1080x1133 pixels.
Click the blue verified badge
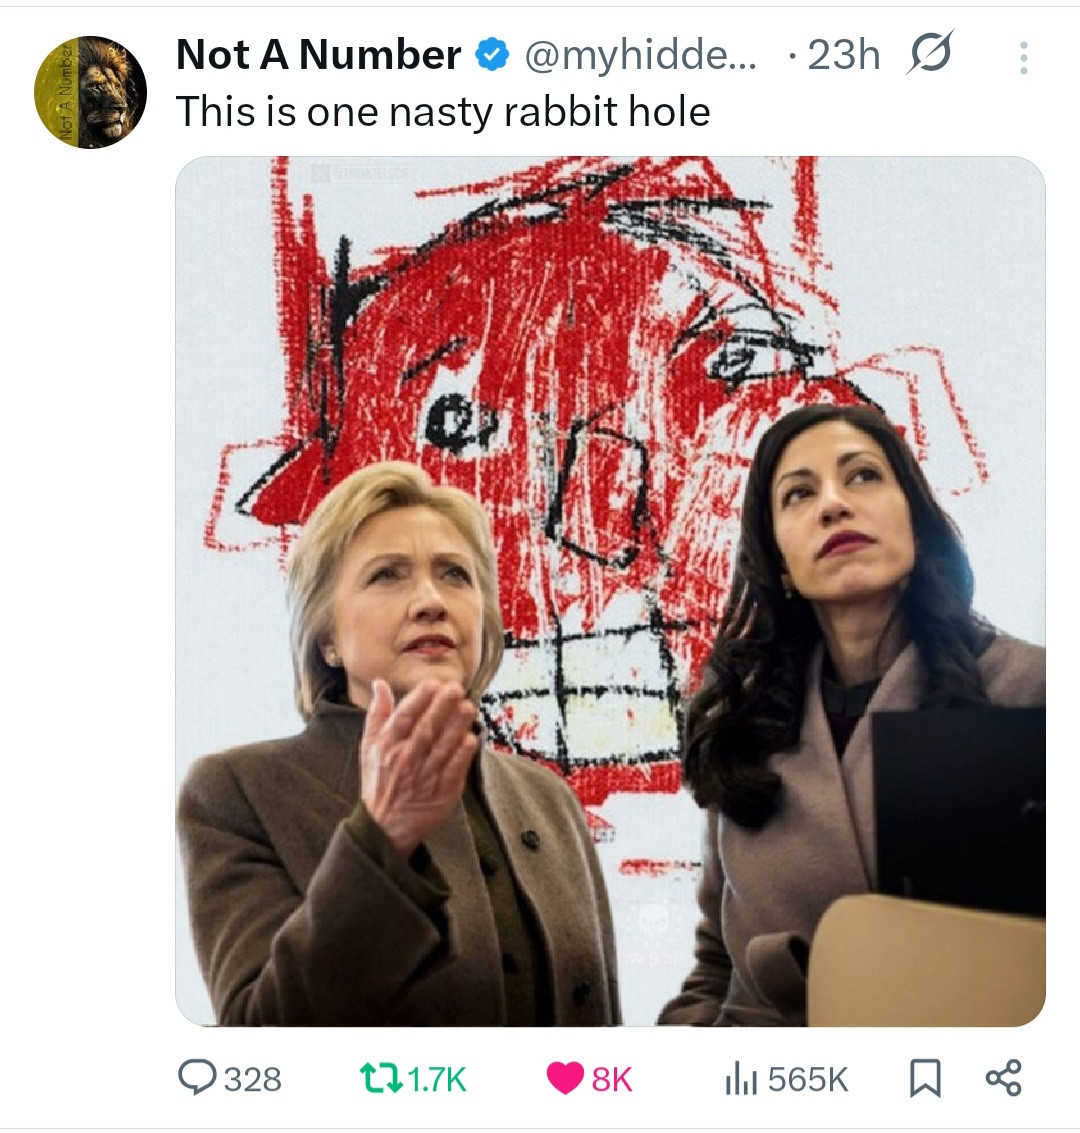click(490, 56)
